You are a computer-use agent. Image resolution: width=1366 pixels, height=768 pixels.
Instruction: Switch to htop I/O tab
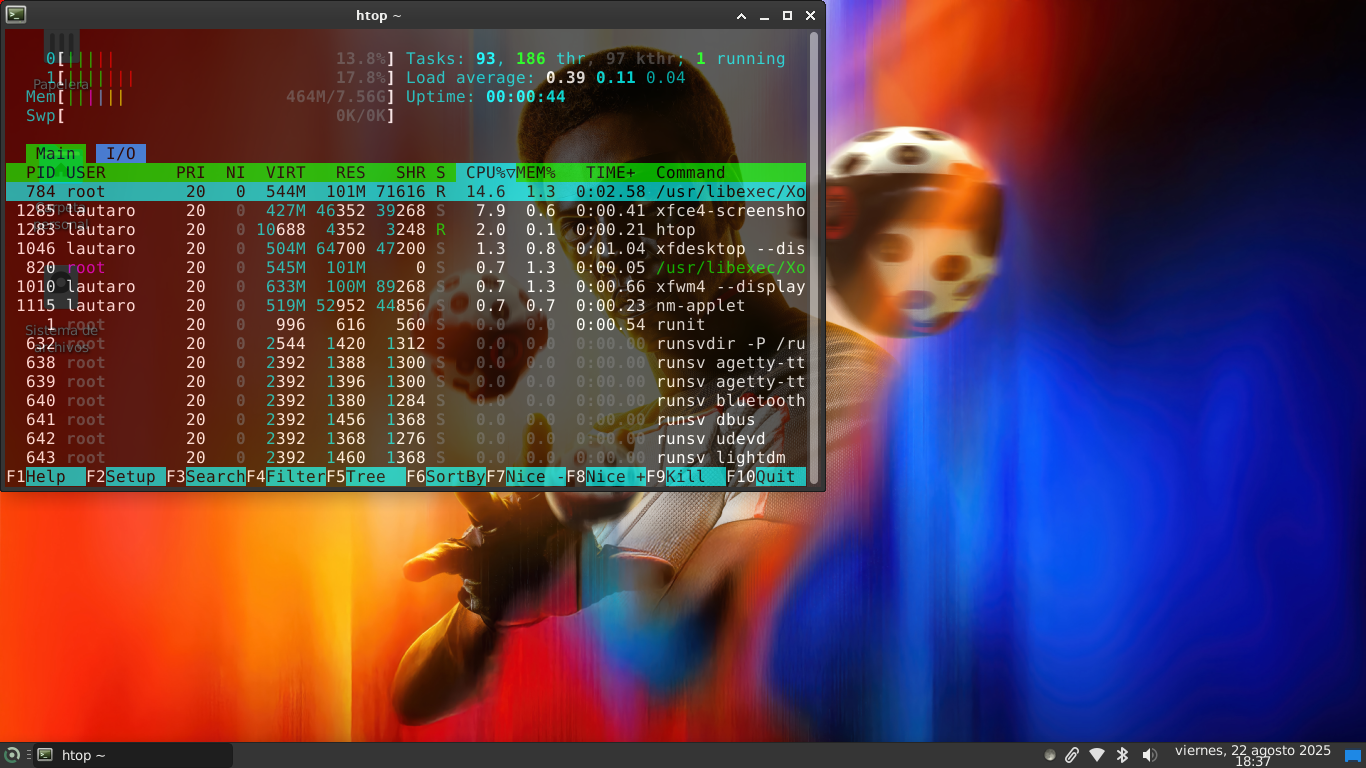click(121, 153)
